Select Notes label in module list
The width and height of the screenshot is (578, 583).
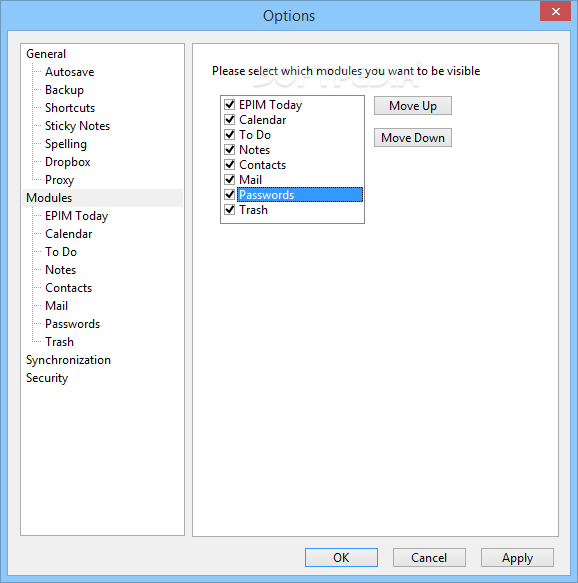(x=254, y=150)
